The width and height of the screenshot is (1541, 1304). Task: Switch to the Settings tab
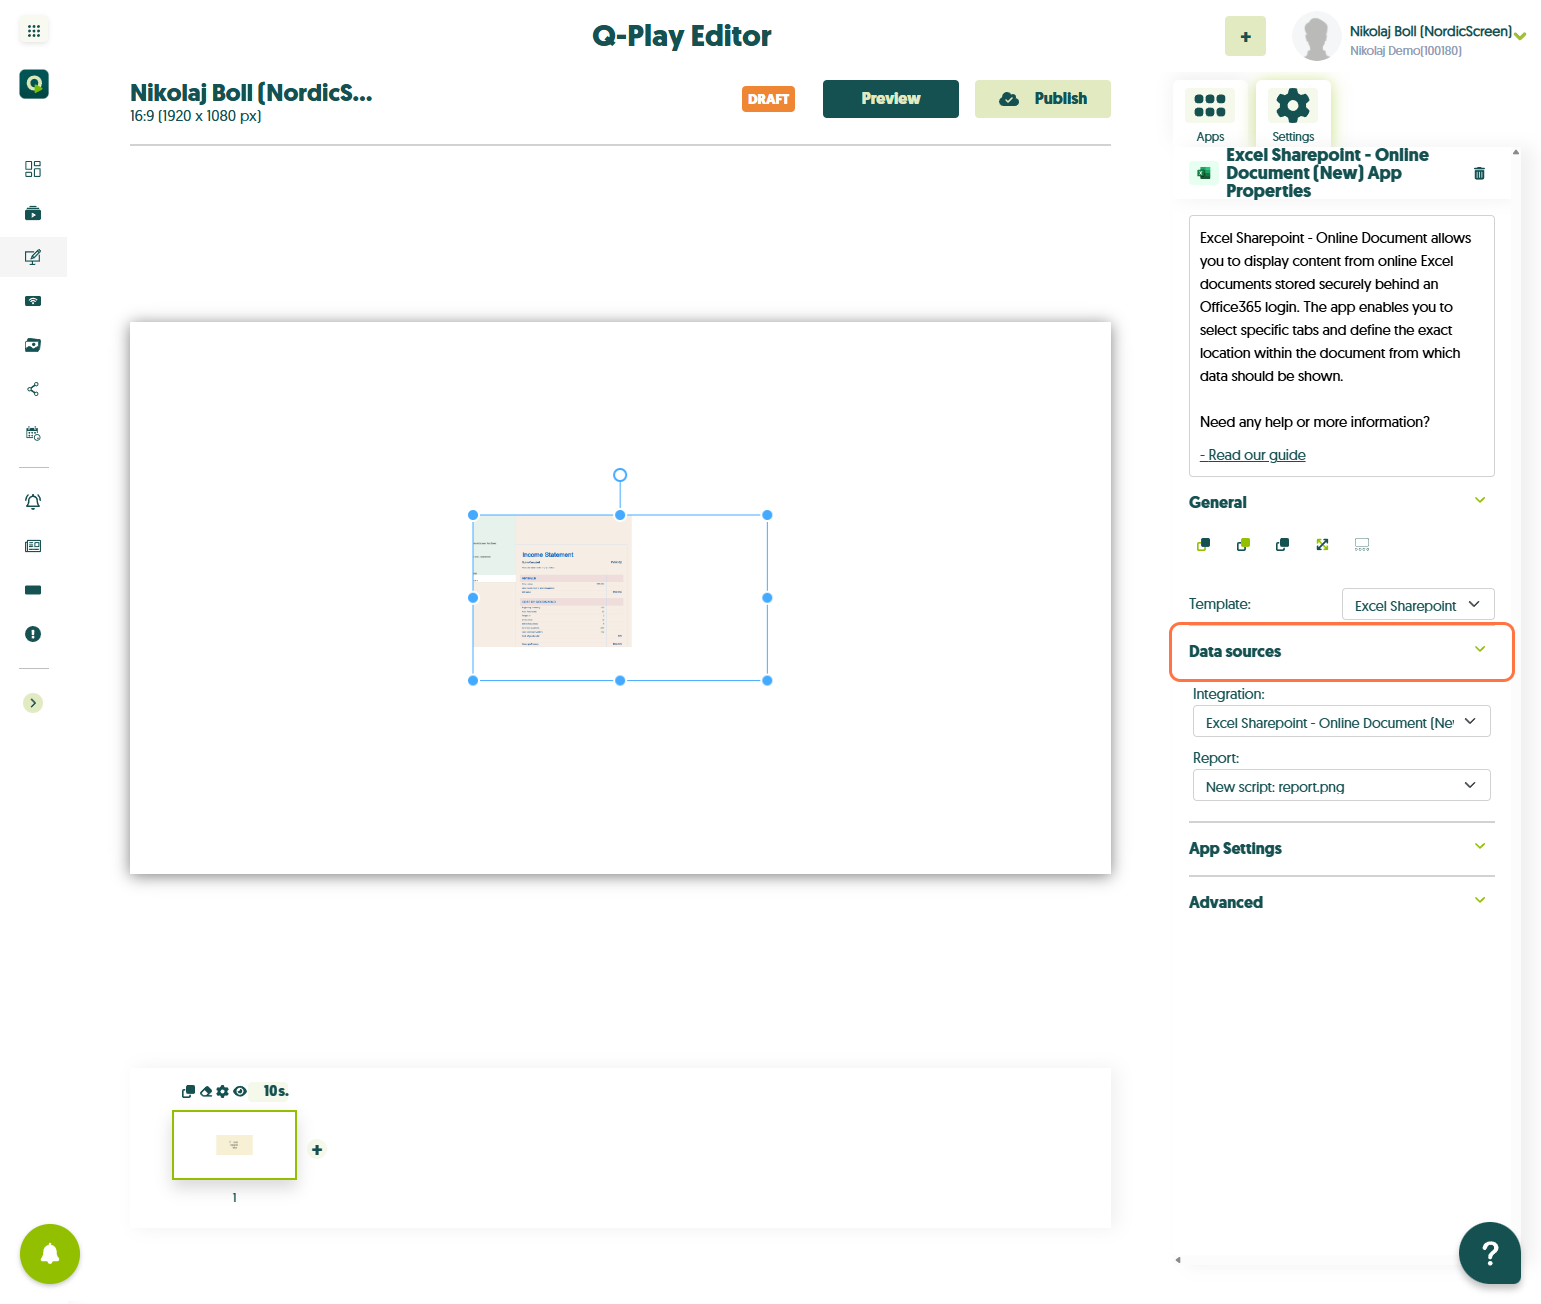1293,114
